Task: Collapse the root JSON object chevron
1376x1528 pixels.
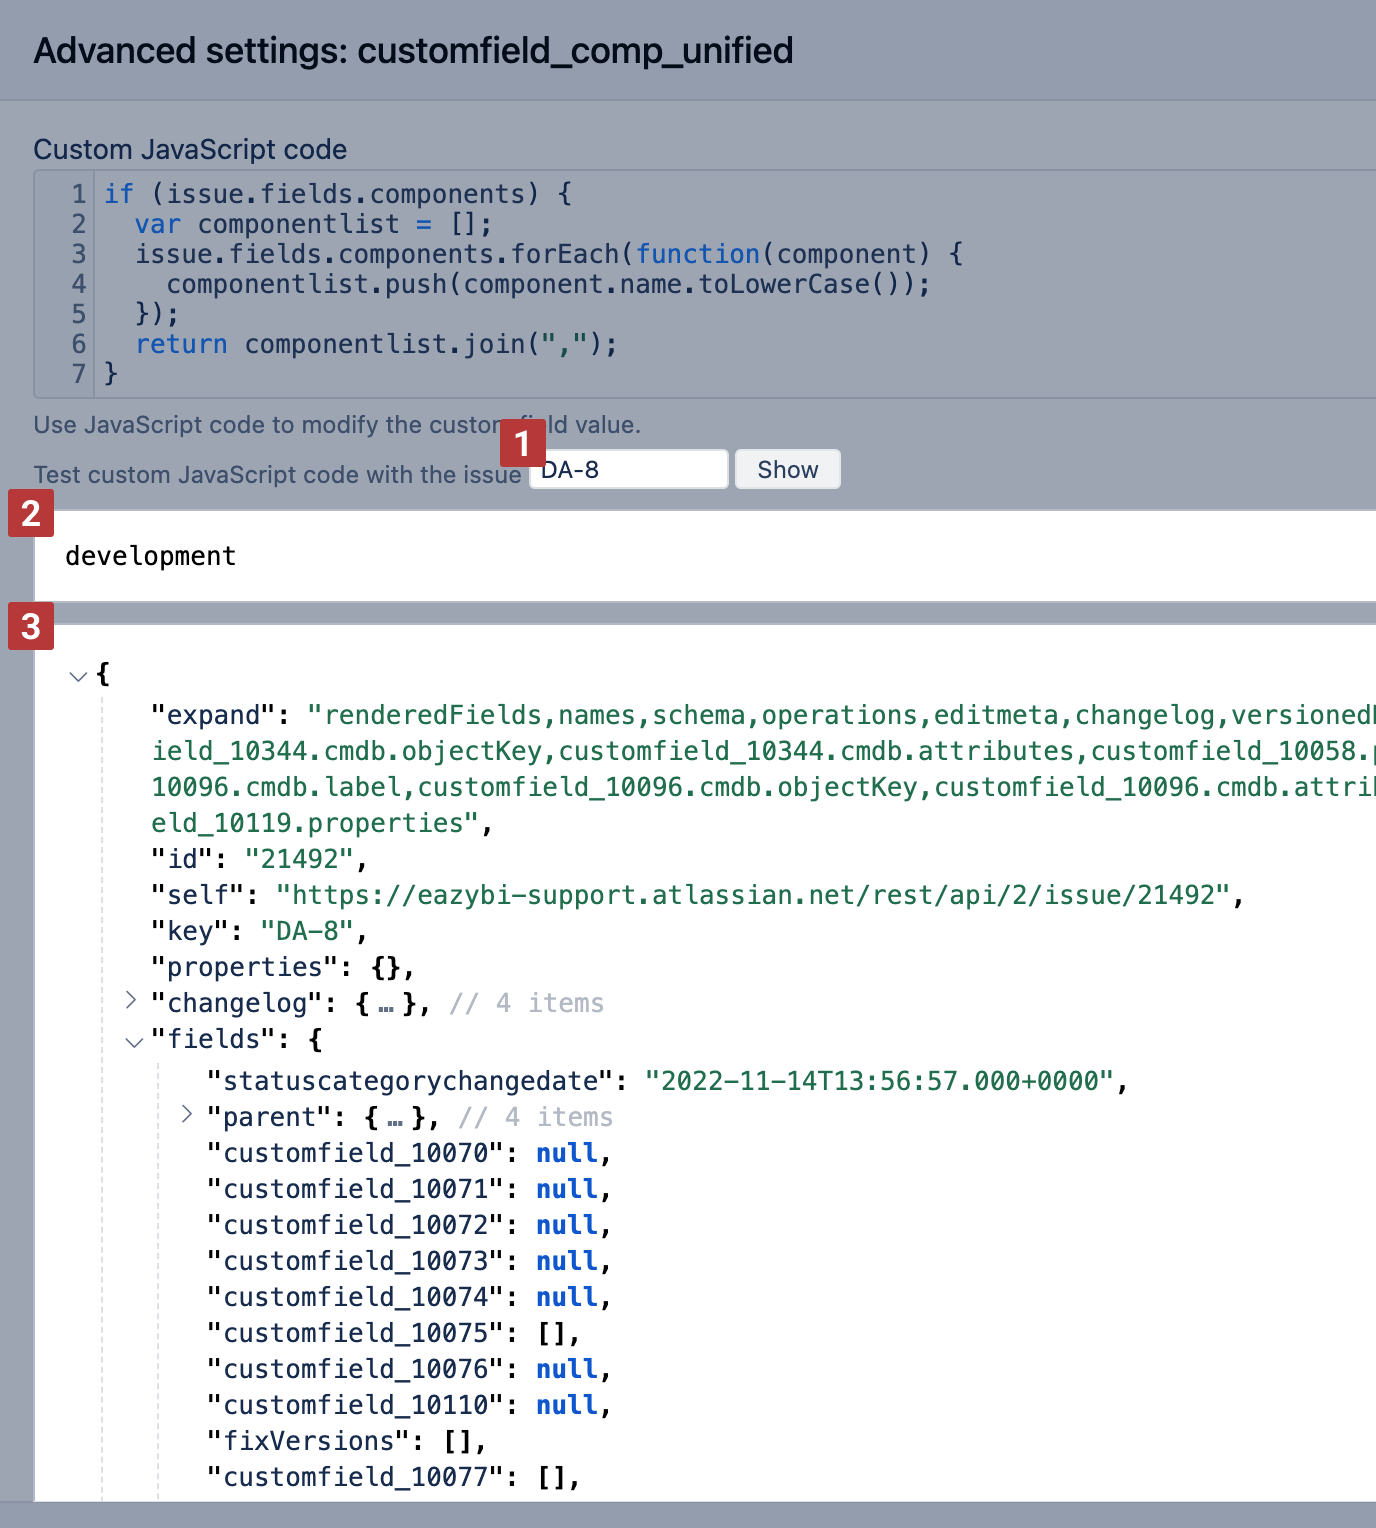Action: (78, 676)
